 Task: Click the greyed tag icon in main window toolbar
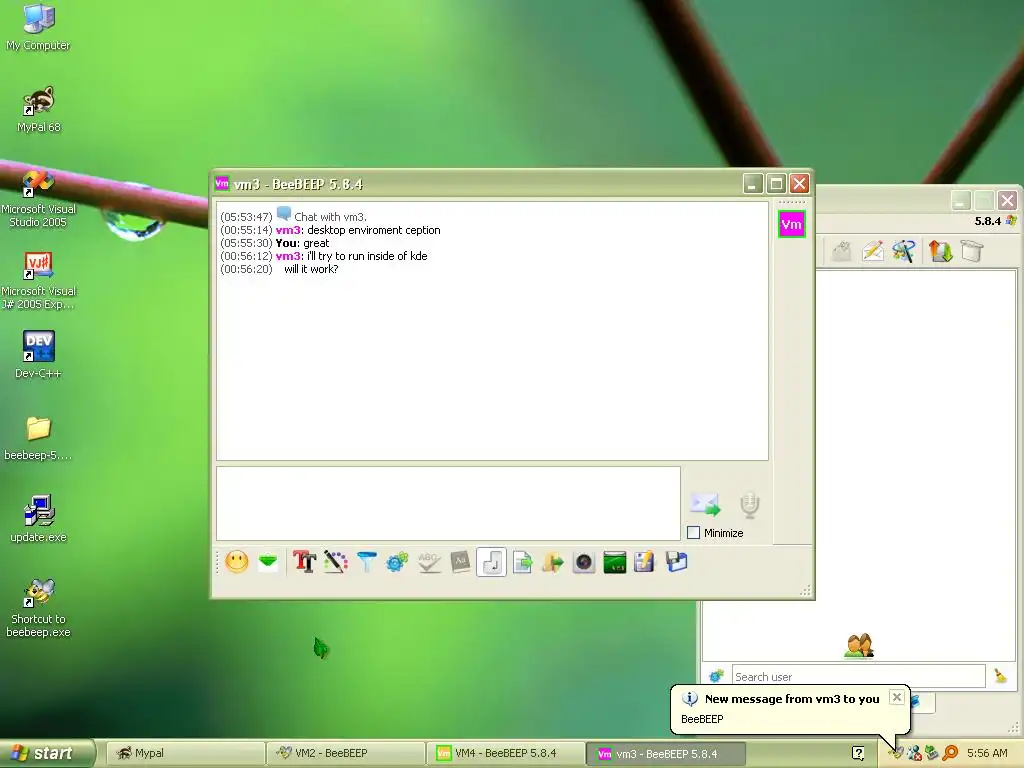point(841,251)
